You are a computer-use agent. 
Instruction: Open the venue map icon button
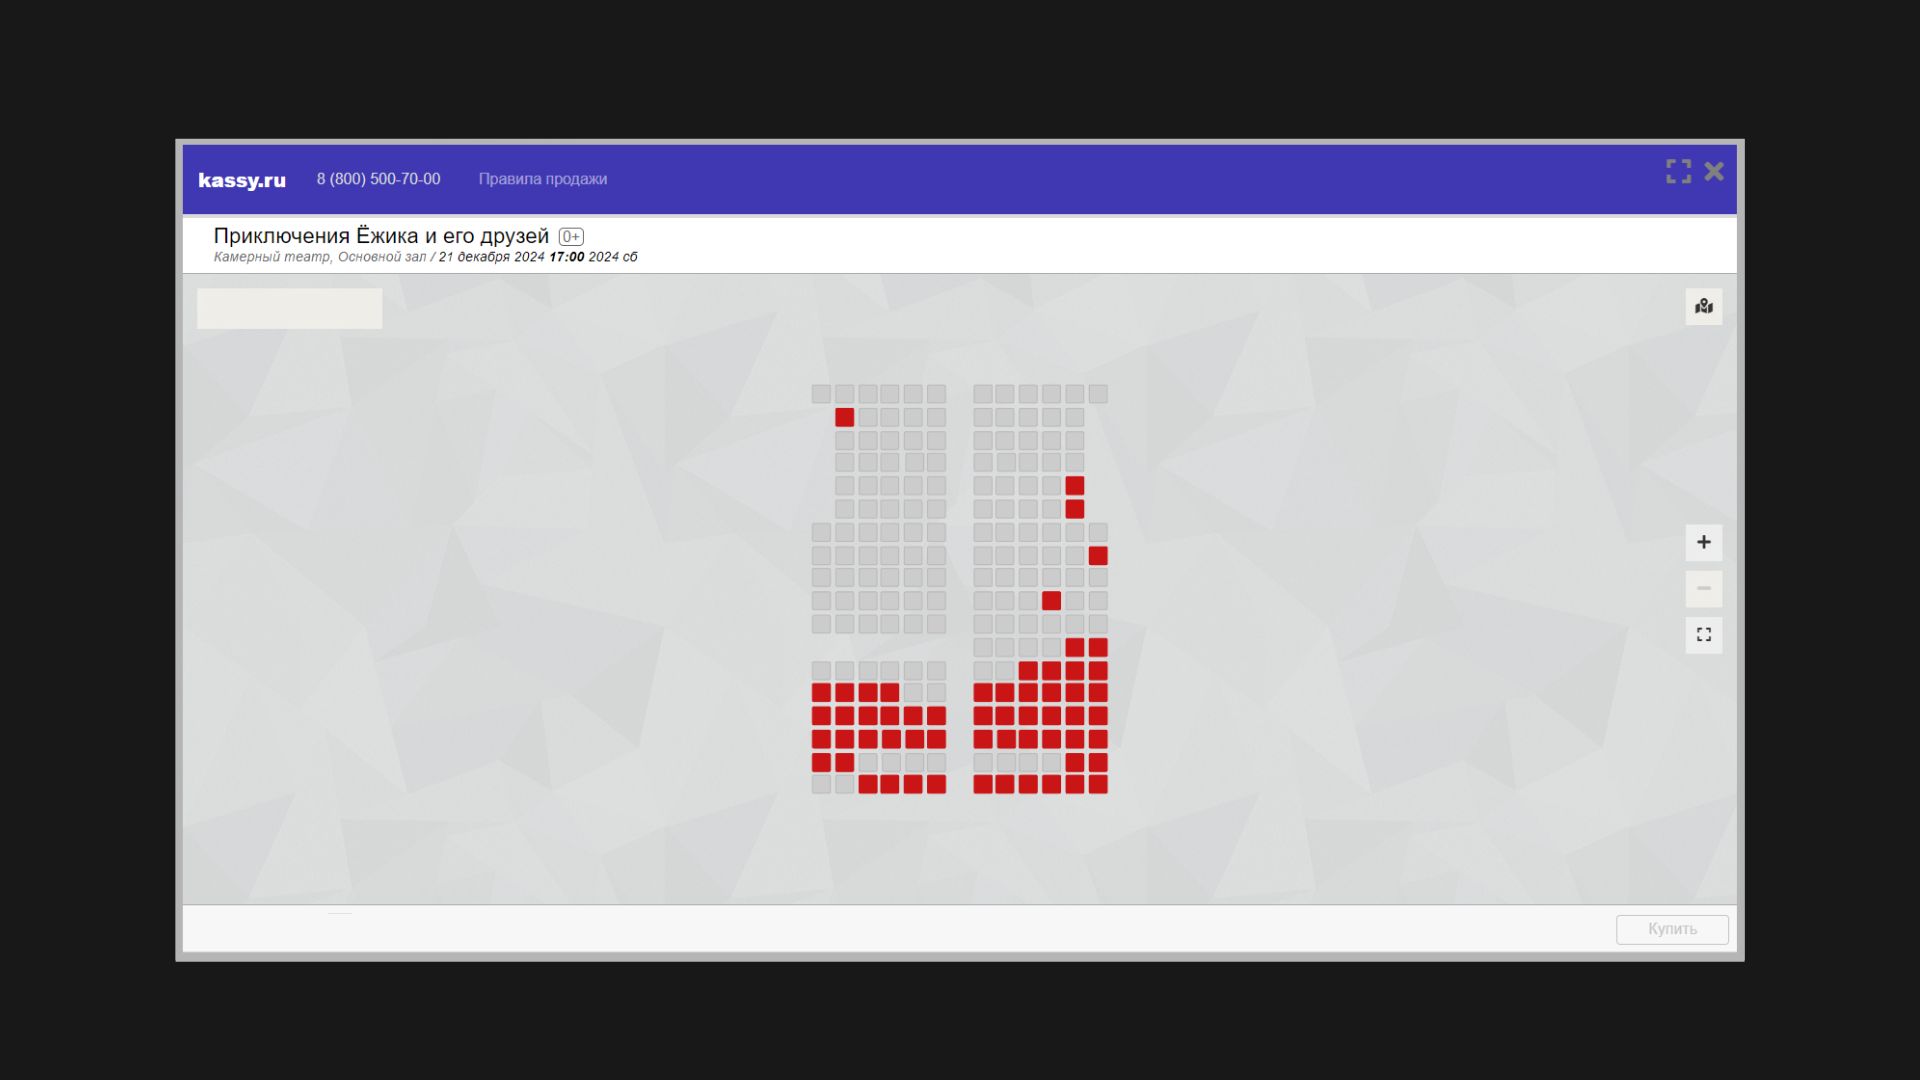pos(1703,307)
